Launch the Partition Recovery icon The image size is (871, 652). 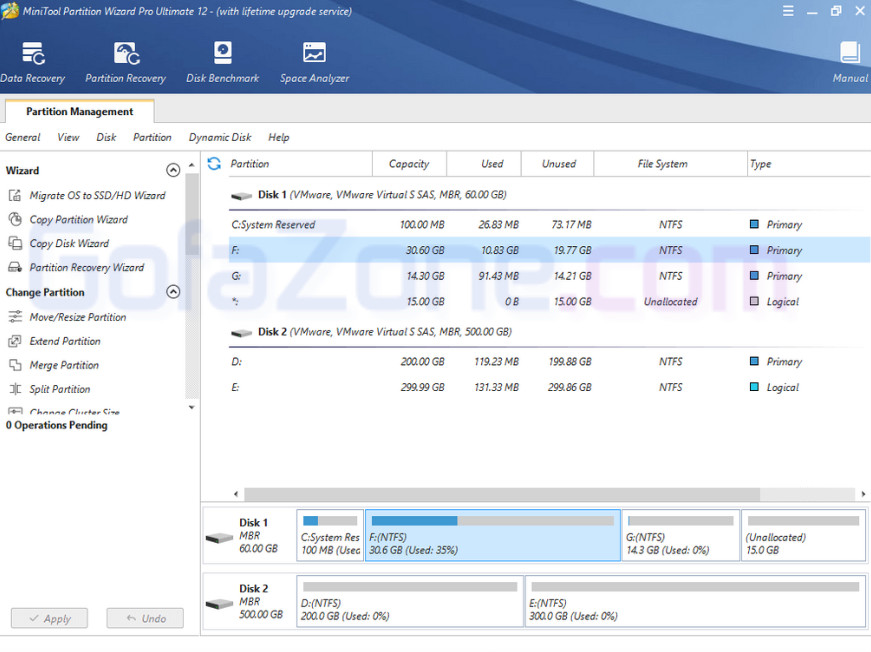pos(126,62)
